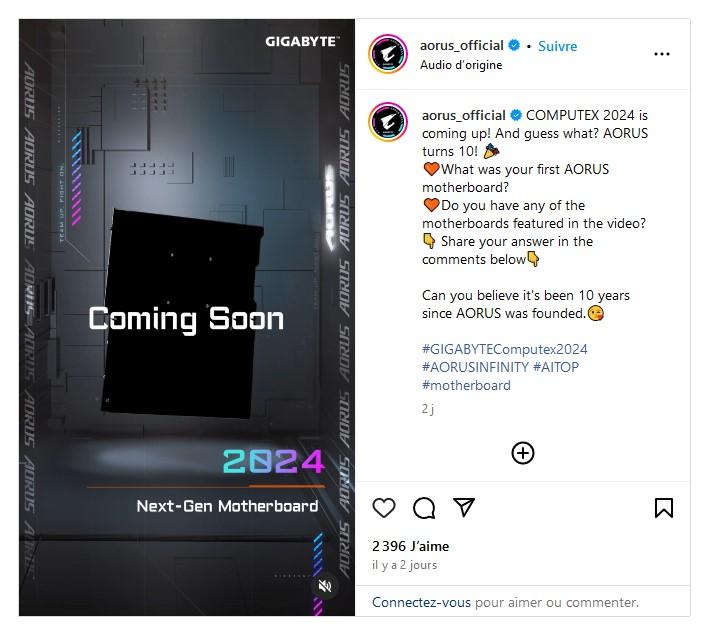
Task: Open hashtag #AITOP
Action: pos(556,367)
